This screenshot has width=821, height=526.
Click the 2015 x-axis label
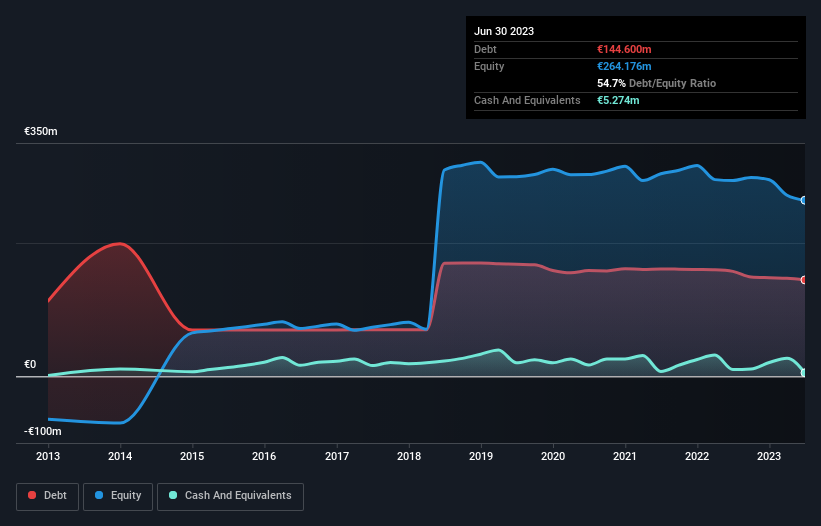click(x=192, y=456)
